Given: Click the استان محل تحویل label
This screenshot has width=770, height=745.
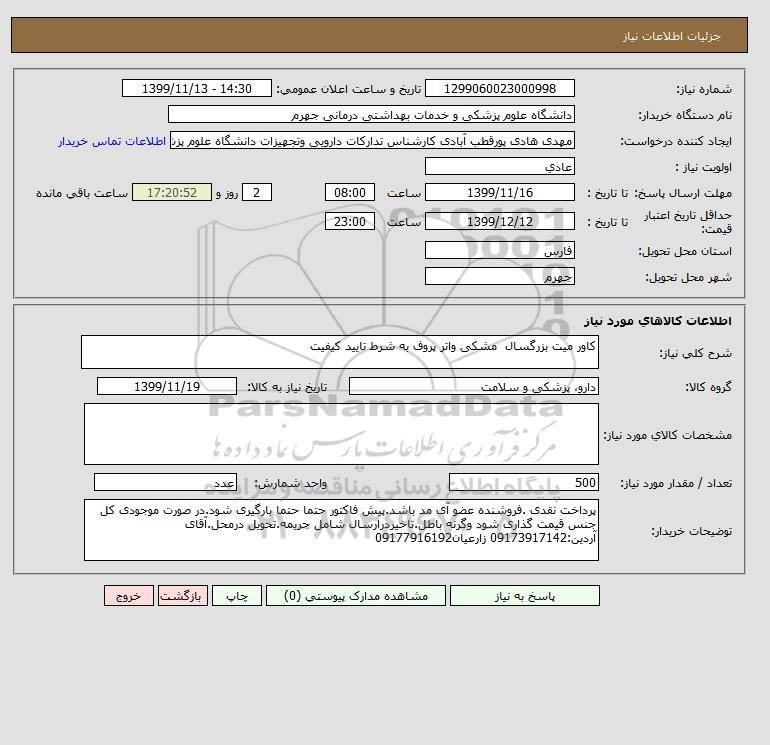Looking at the screenshot, I should tap(685, 251).
